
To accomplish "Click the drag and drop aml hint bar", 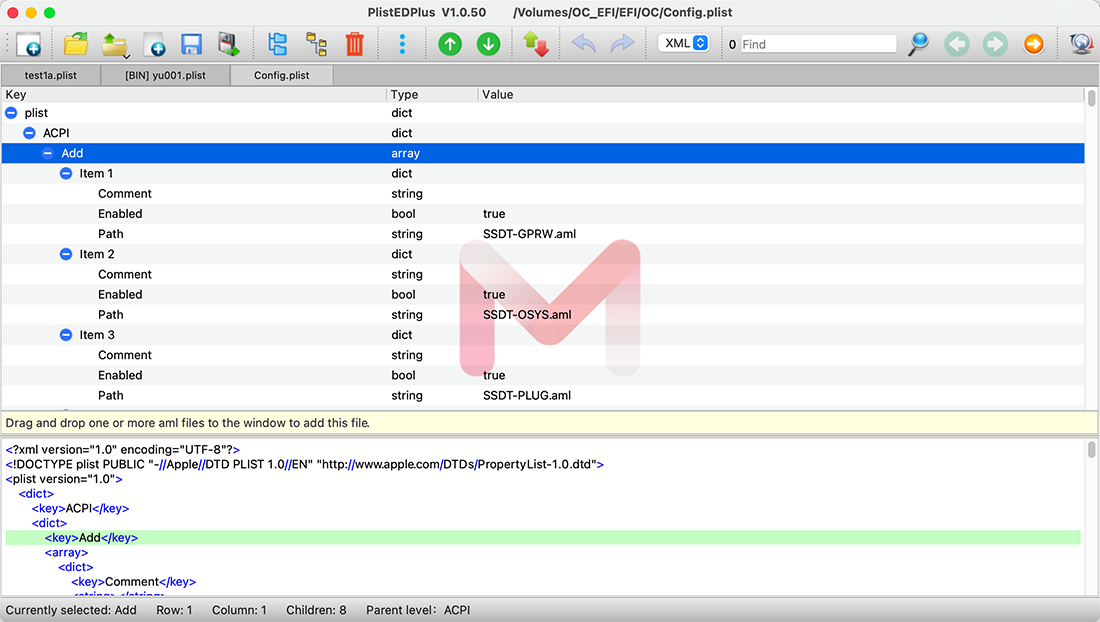I will click(550, 423).
